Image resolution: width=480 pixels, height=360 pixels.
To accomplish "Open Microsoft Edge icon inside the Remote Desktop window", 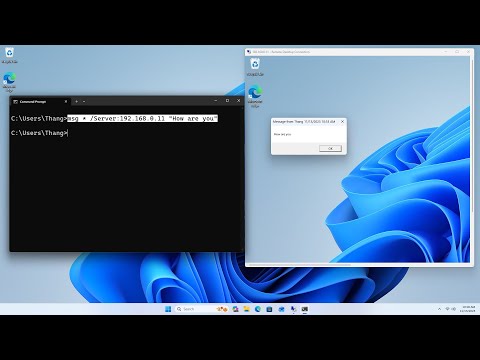I will click(255, 96).
